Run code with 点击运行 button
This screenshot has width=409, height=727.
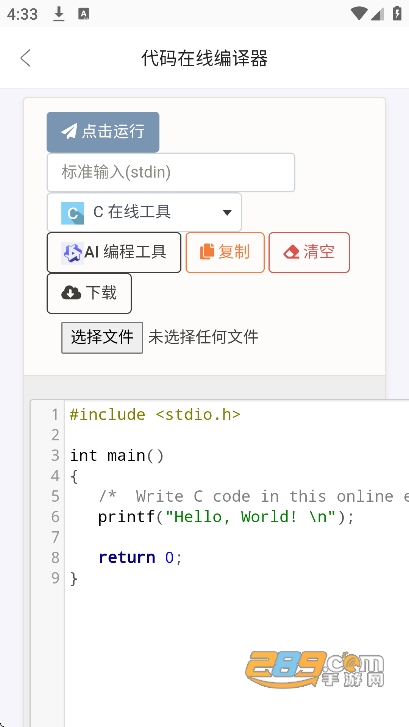tap(103, 132)
